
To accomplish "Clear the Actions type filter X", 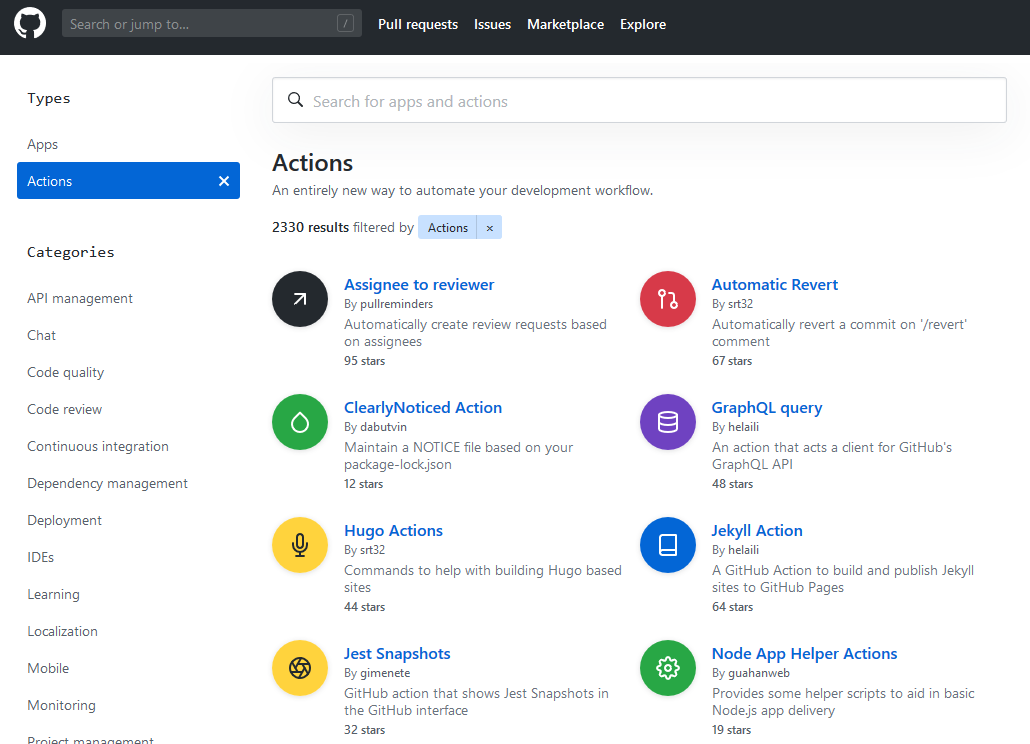I will pyautogui.click(x=224, y=181).
